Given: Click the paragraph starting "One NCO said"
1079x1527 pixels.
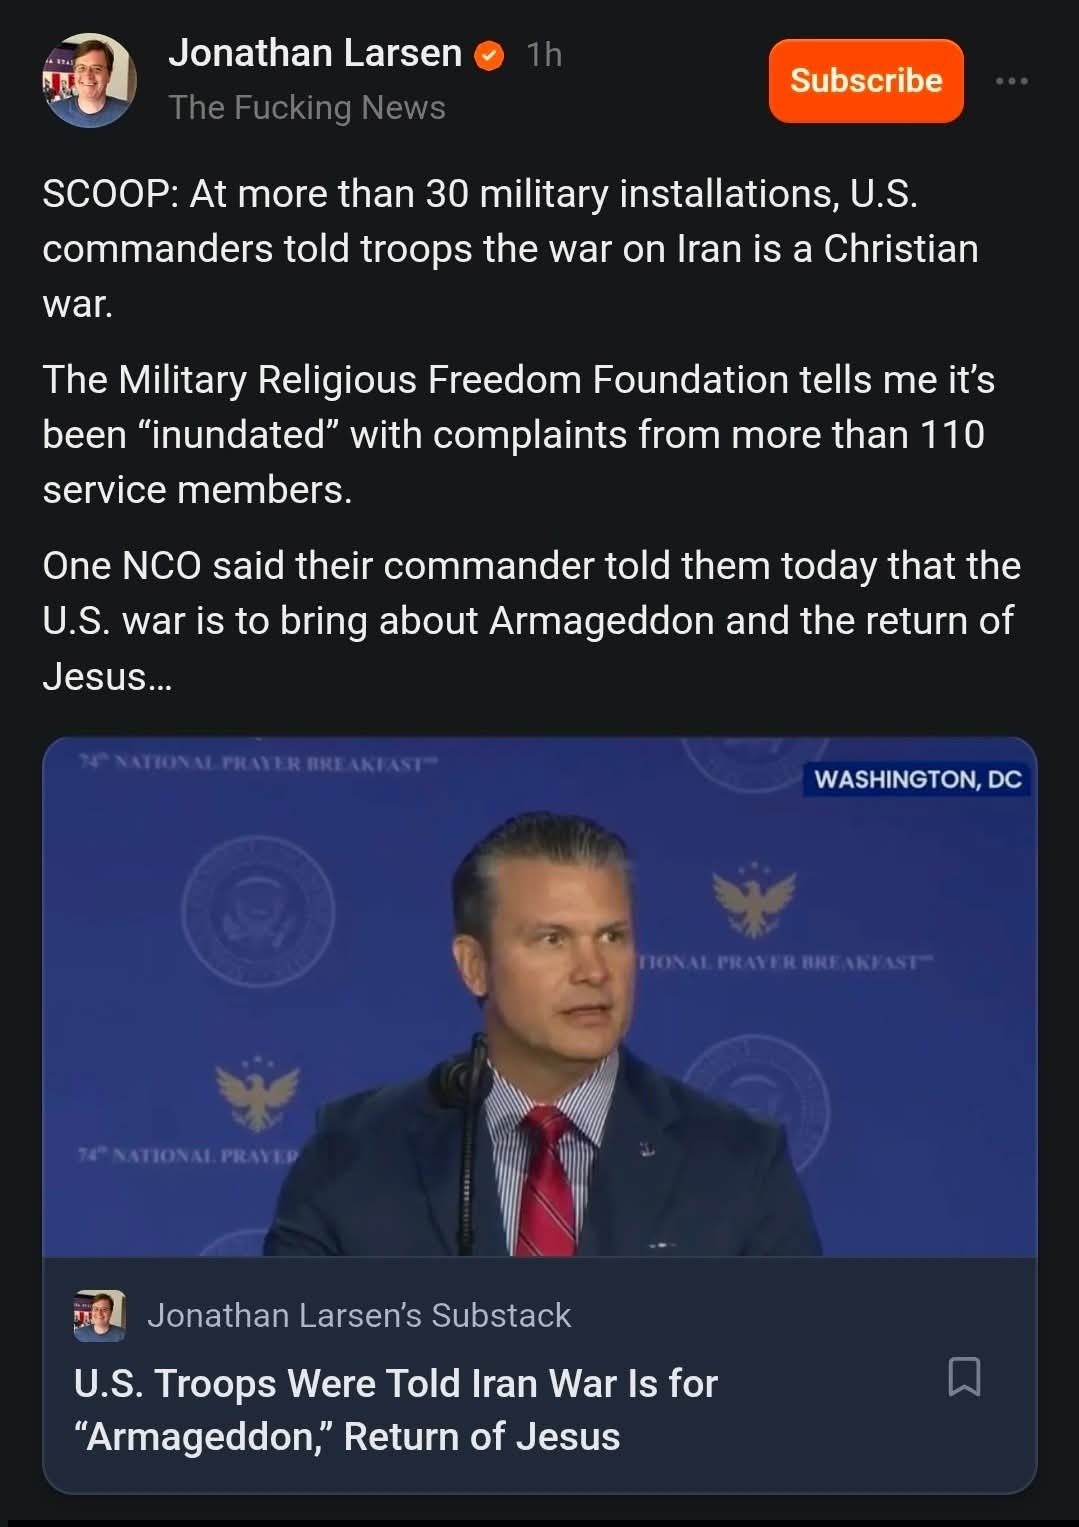Looking at the screenshot, I should (x=530, y=620).
